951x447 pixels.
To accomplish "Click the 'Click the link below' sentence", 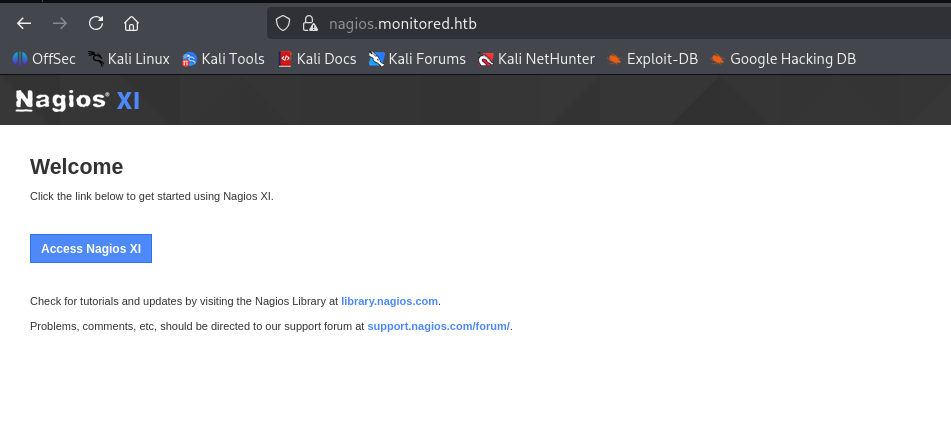I will click(152, 197).
